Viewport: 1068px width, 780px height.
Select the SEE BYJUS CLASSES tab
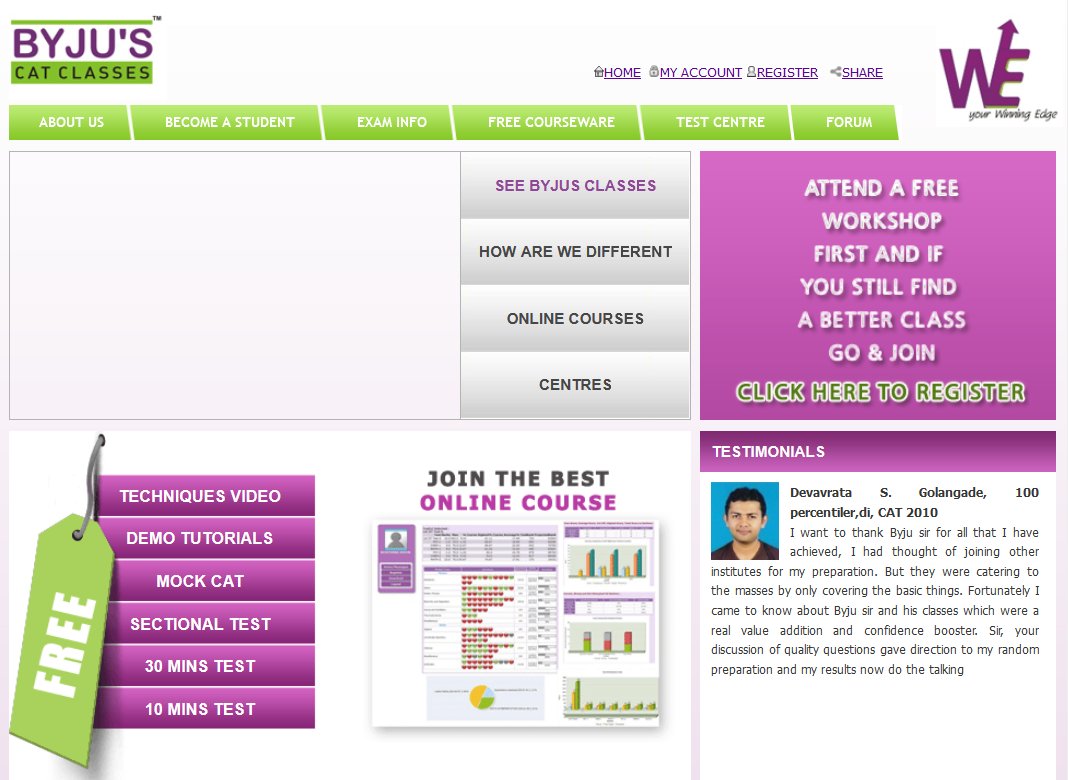[575, 185]
